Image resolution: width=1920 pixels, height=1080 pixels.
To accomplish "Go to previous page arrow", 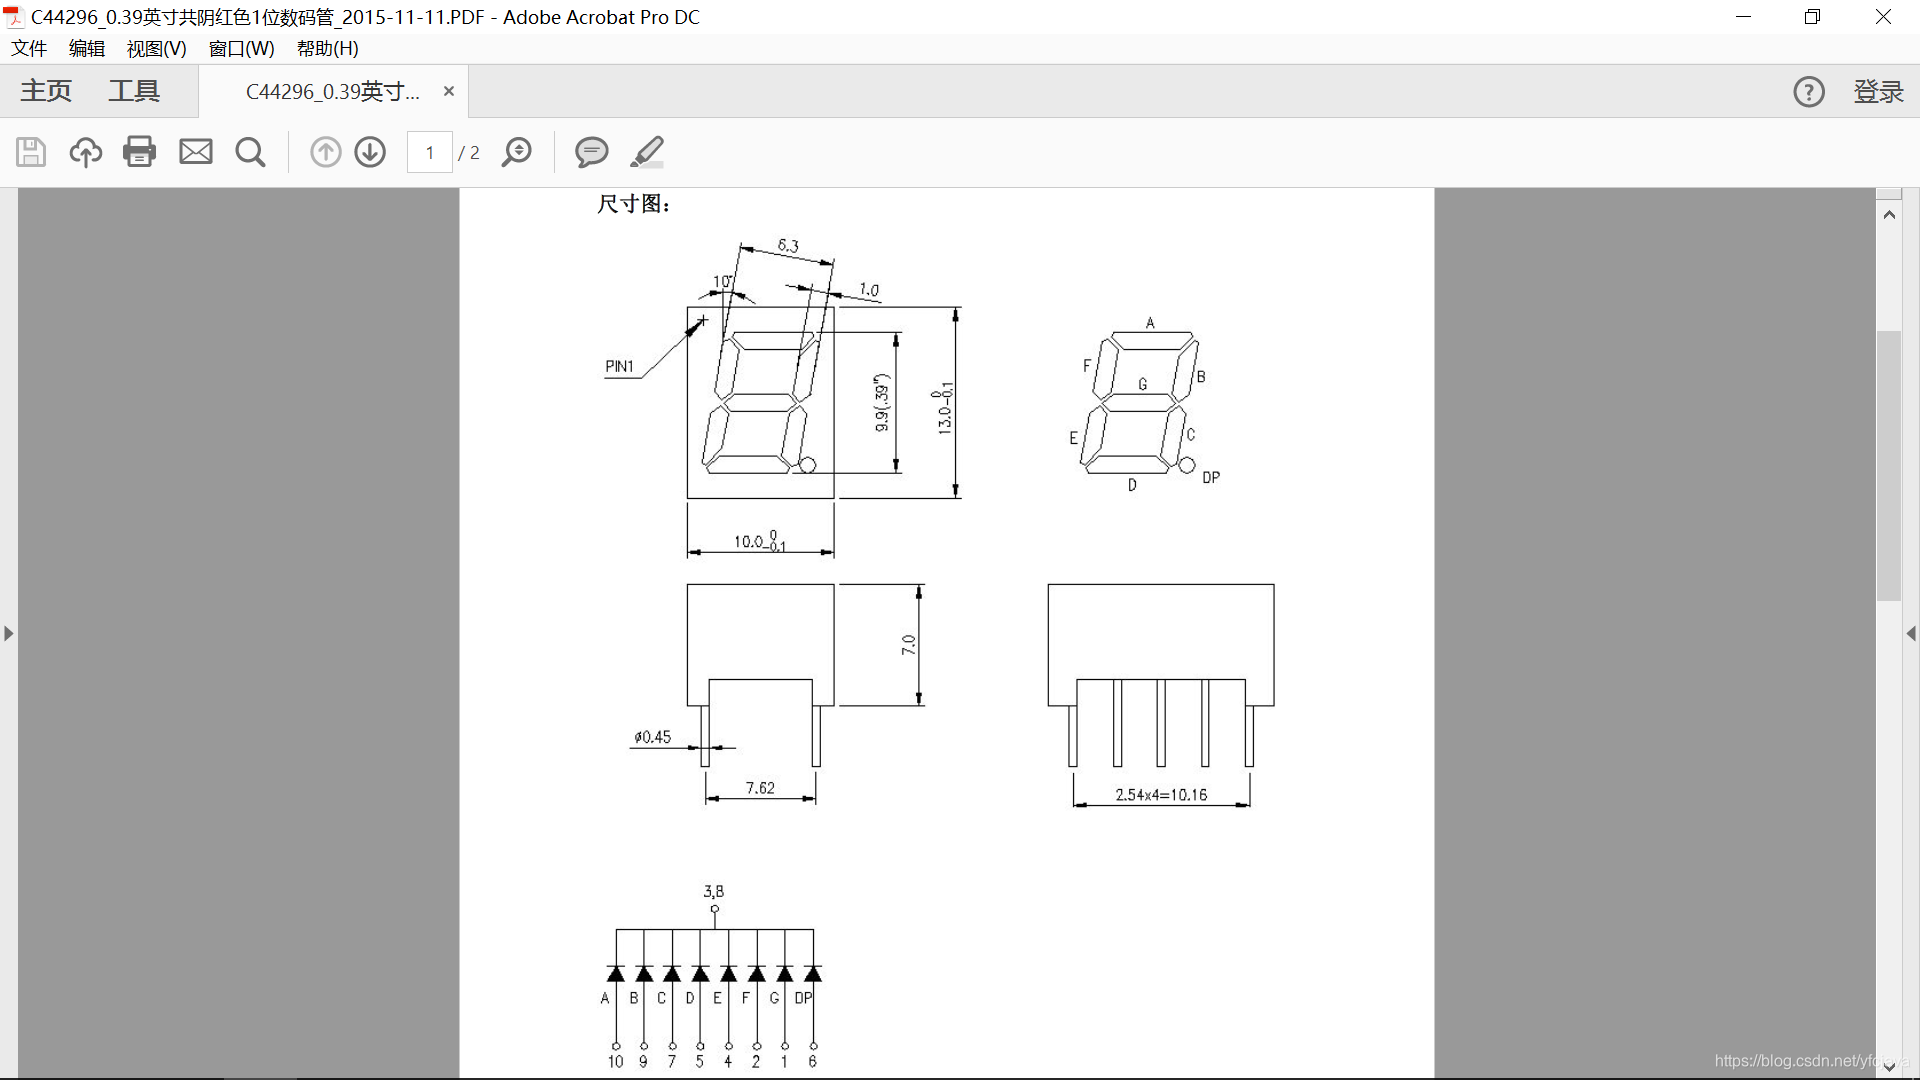I will coord(326,152).
